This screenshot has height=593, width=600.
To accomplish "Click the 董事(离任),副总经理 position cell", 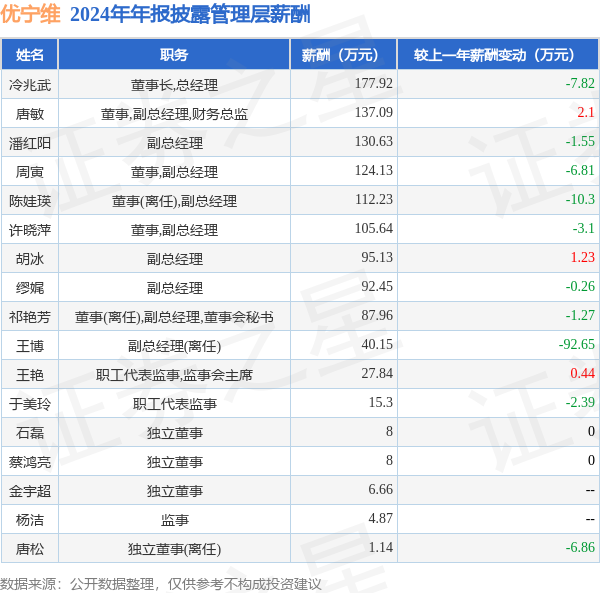I will pos(174,201).
